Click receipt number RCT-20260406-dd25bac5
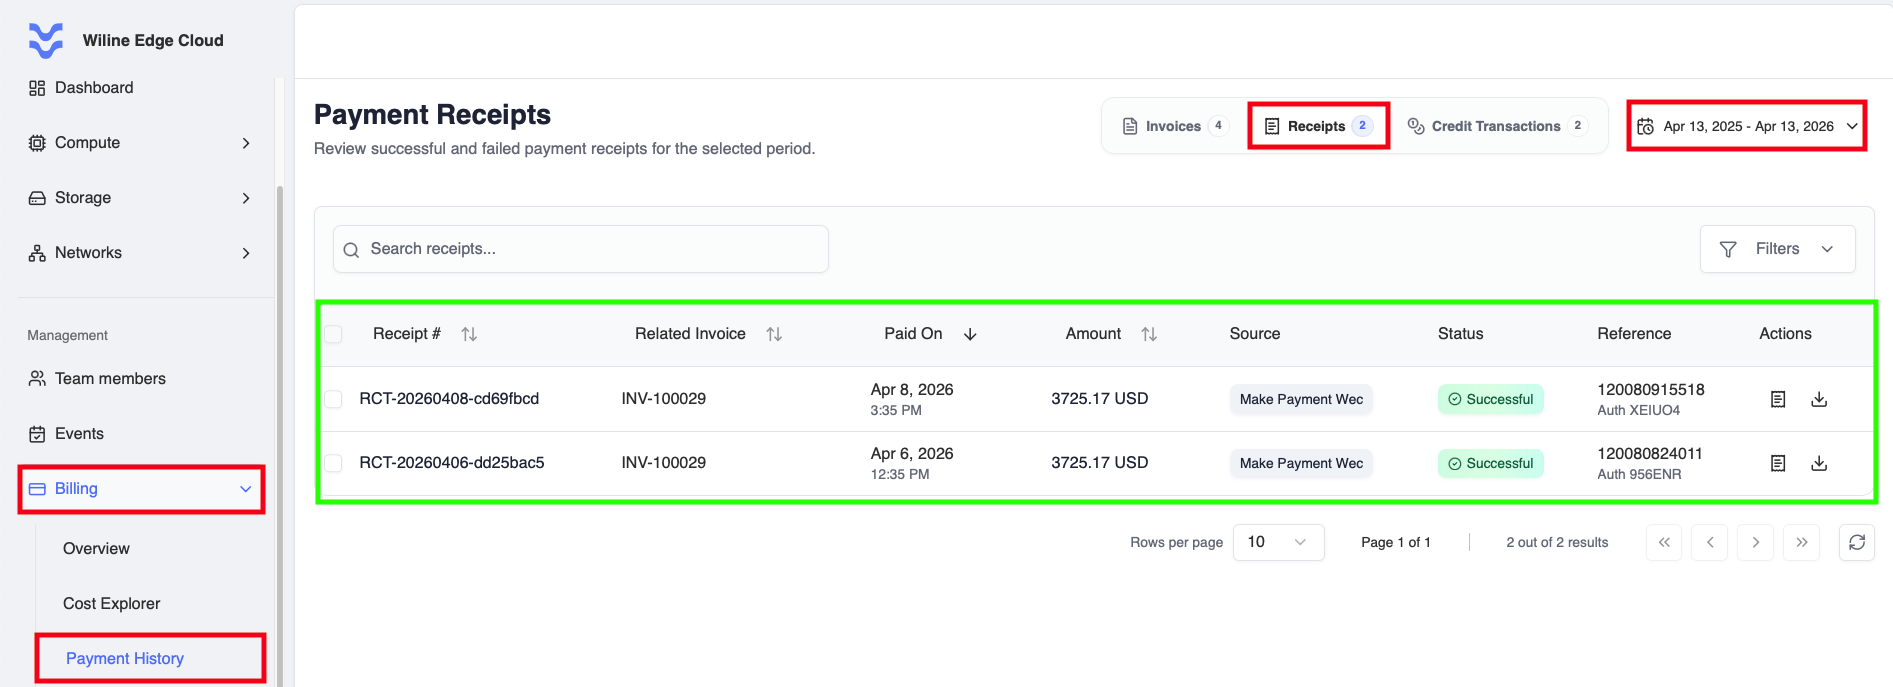This screenshot has width=1893, height=687. coord(452,463)
